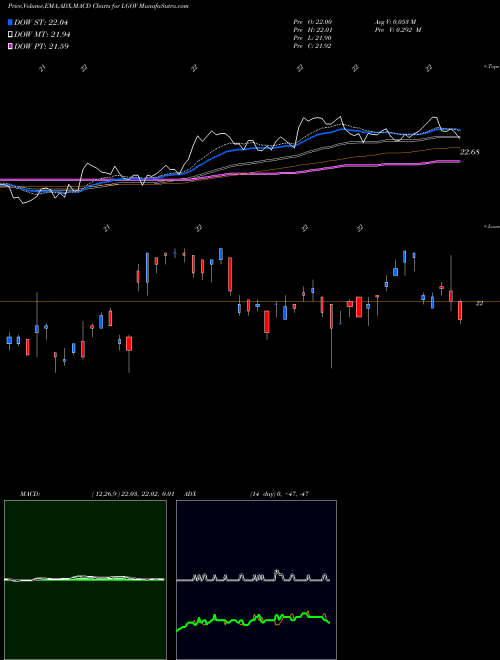Click the chart title mentioning LGOV MunafaSutra.com
This screenshot has height=660, width=500.
(98, 6)
